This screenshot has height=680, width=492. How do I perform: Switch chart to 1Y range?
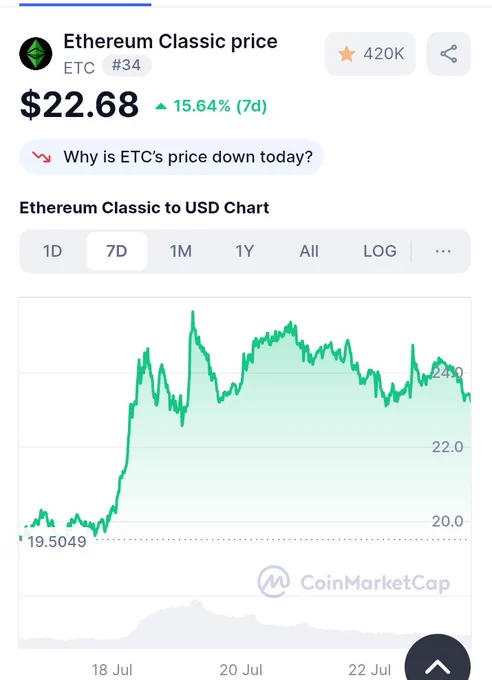244,251
